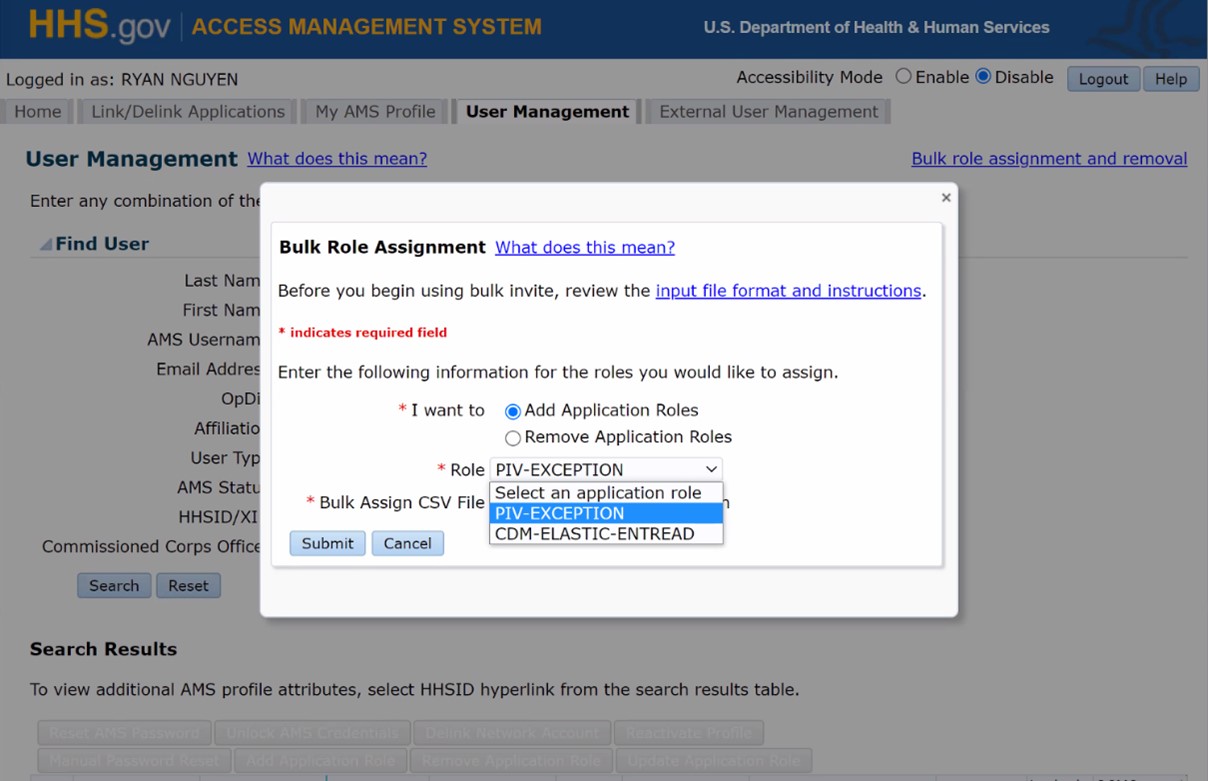
Task: Click the Logout button
Action: (1103, 79)
